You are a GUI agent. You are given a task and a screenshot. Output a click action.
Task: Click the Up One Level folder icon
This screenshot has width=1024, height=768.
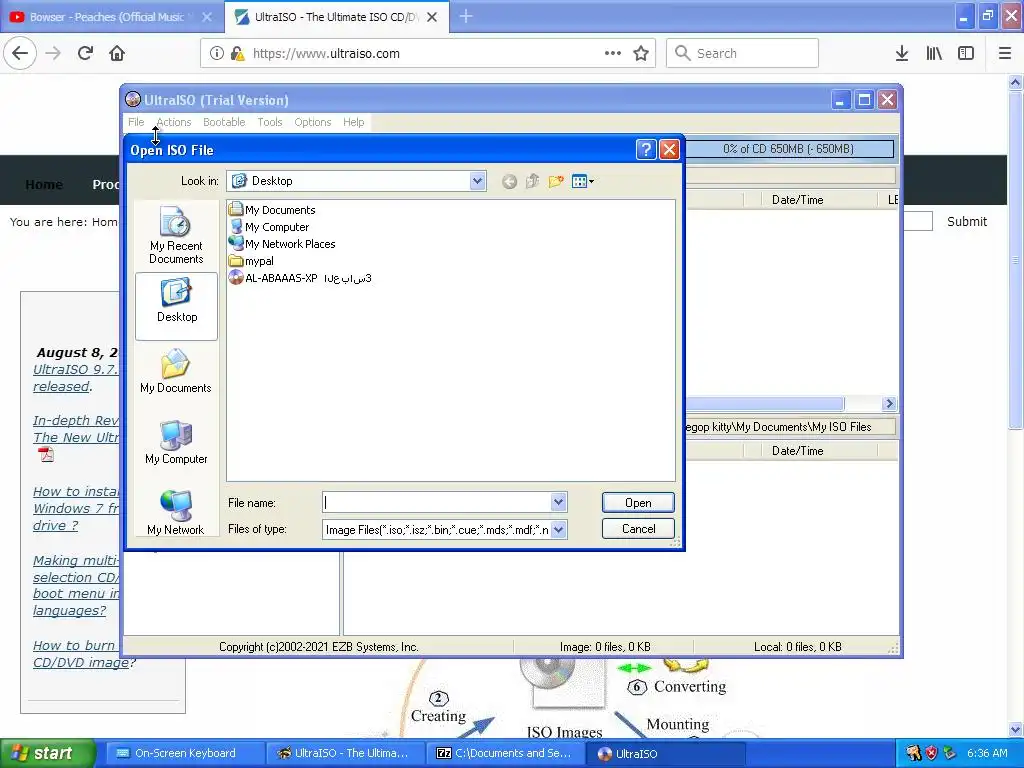[532, 181]
